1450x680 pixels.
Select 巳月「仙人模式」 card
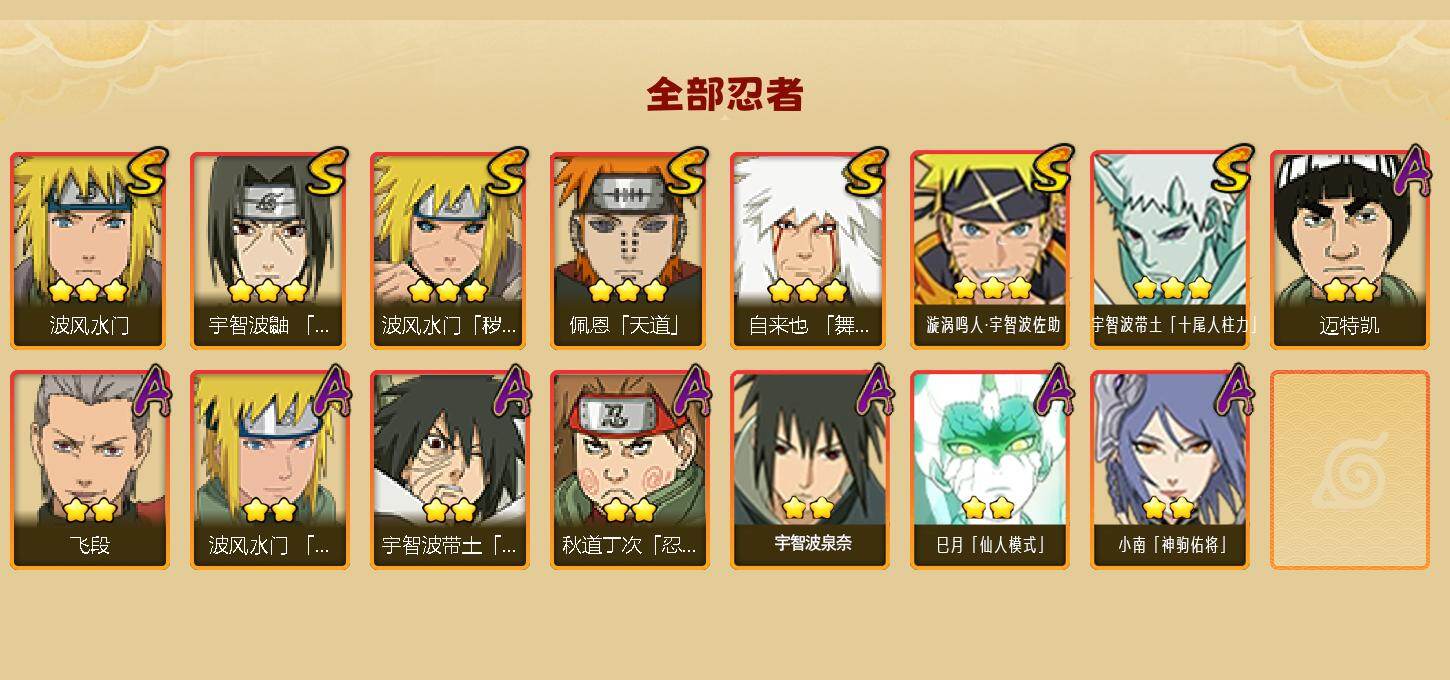click(989, 470)
